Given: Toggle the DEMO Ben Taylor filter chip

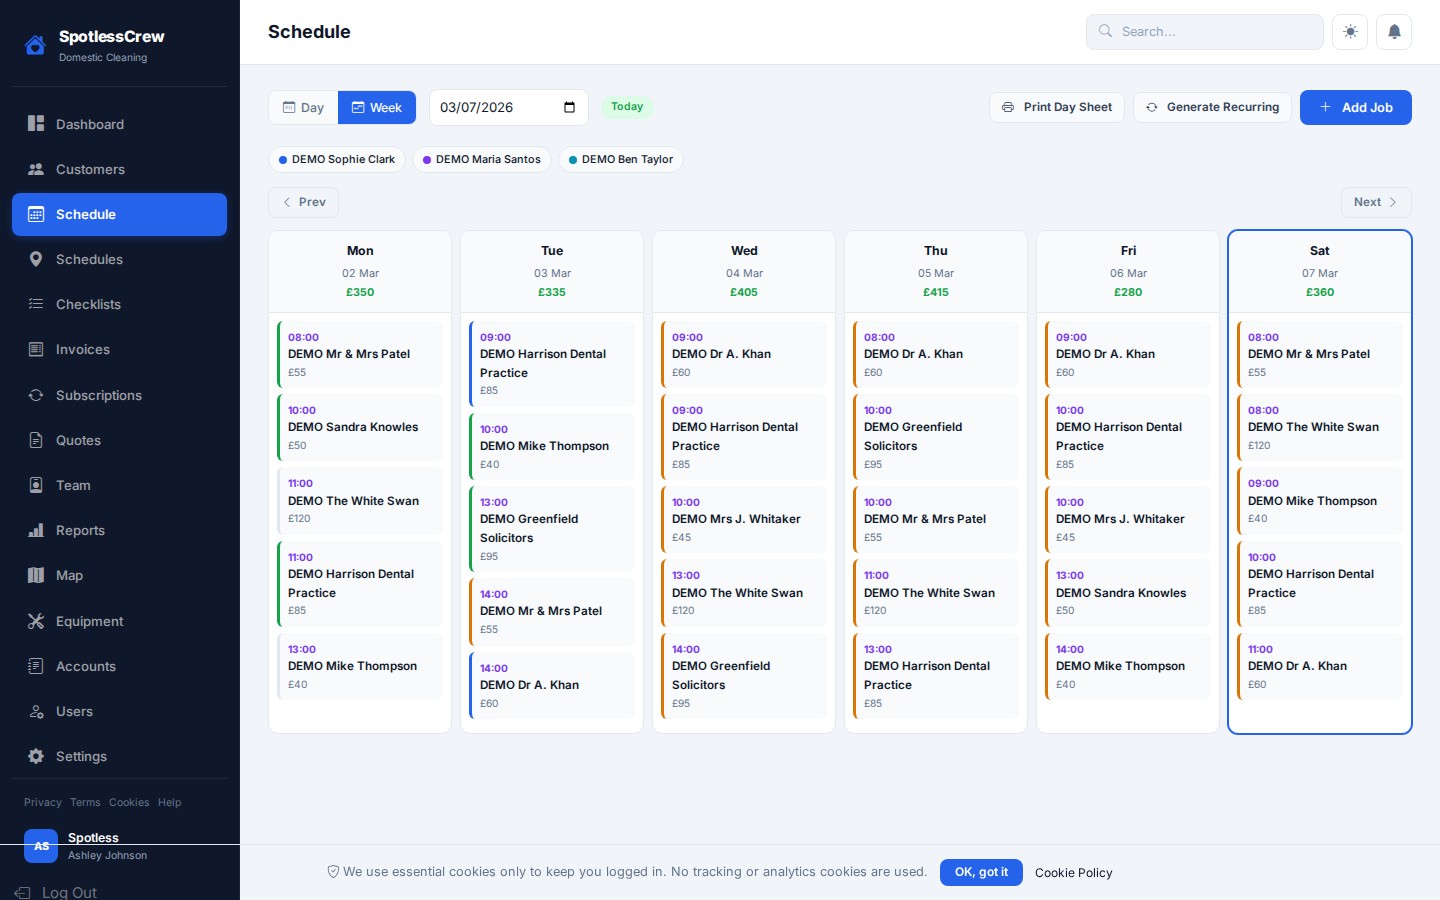Looking at the screenshot, I should coord(621,159).
